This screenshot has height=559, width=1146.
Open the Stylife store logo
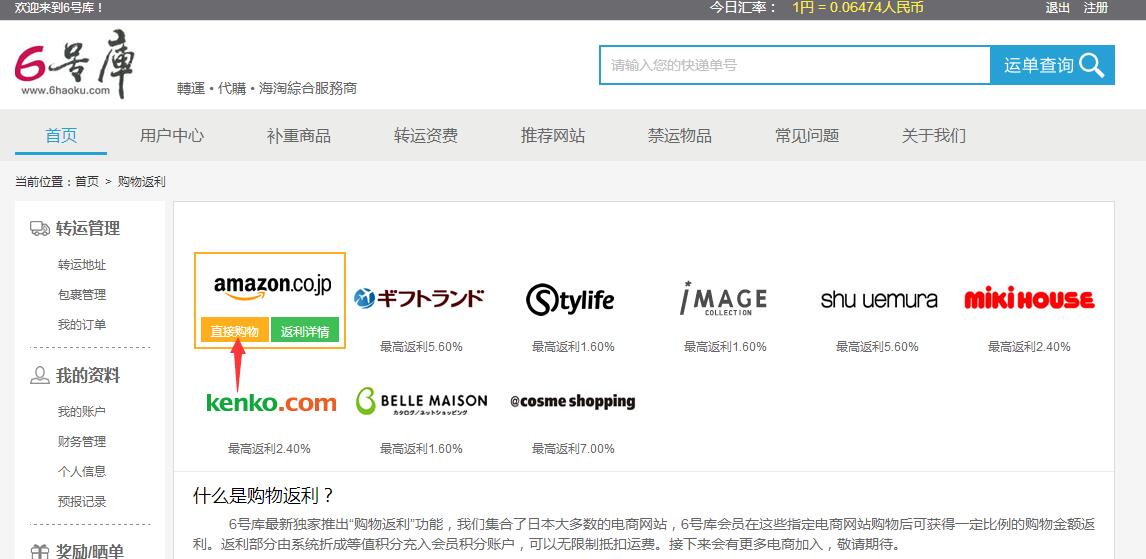pyautogui.click(x=571, y=300)
